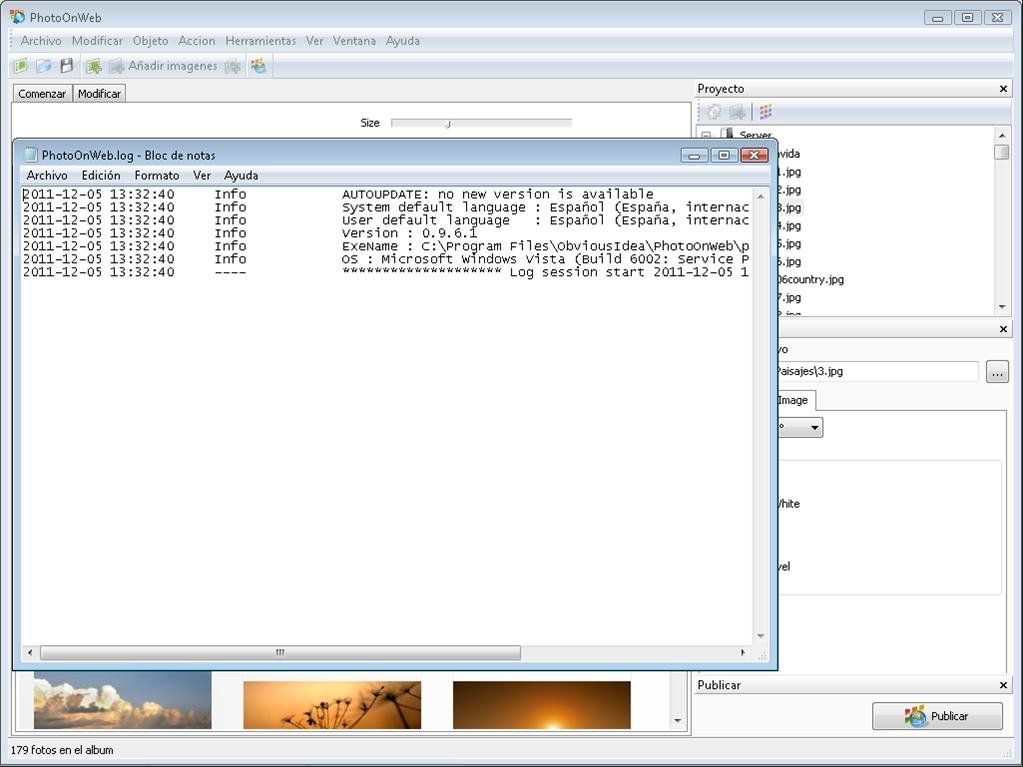The image size is (1023, 767).
Task: Click the cloudy sky photo thumbnail
Action: pos(123,700)
